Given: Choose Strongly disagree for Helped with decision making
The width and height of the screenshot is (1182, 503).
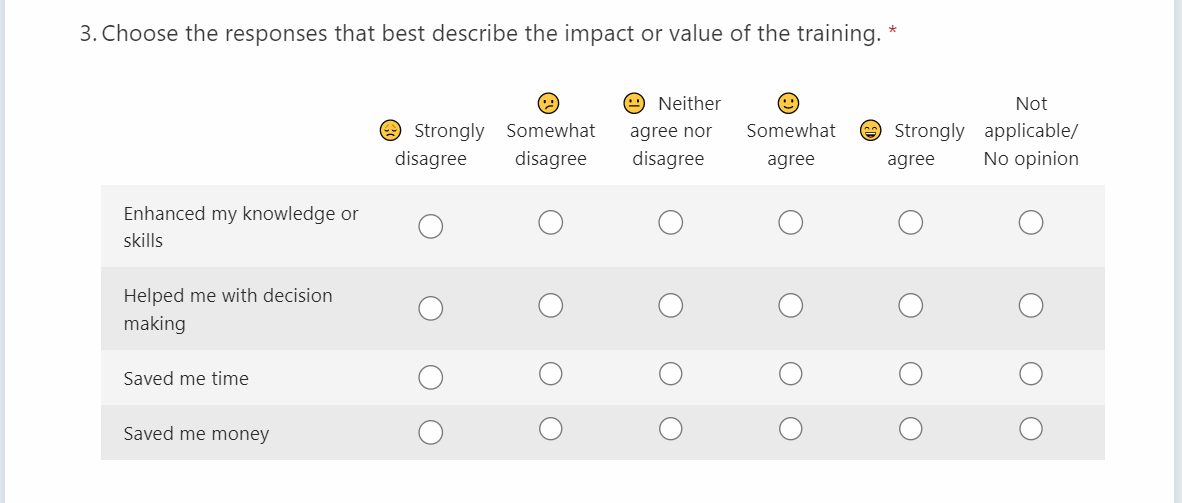Looking at the screenshot, I should point(430,306).
